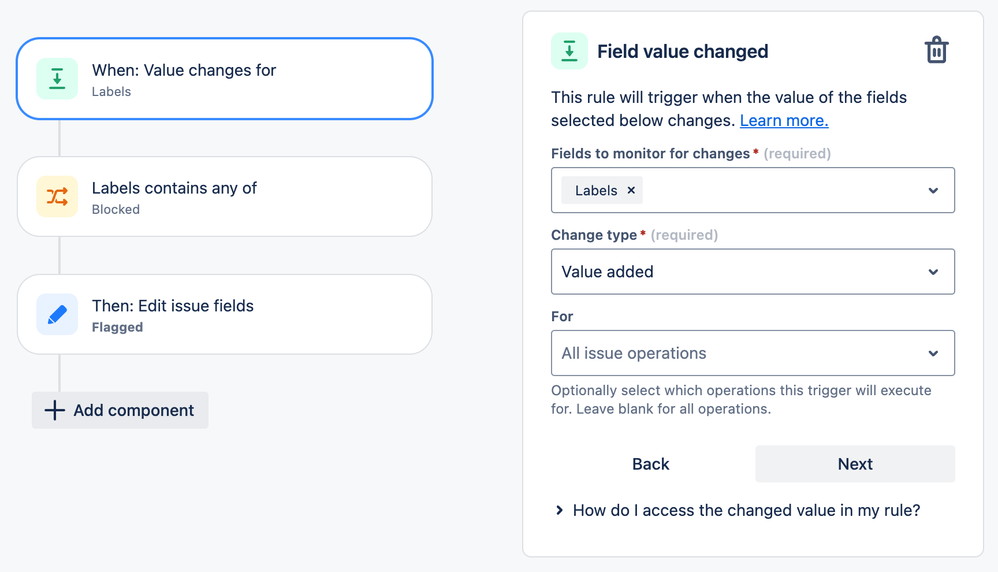Viewport: 998px width, 572px height.
Task: Click the green icon beside Field value changed
Action: click(569, 51)
